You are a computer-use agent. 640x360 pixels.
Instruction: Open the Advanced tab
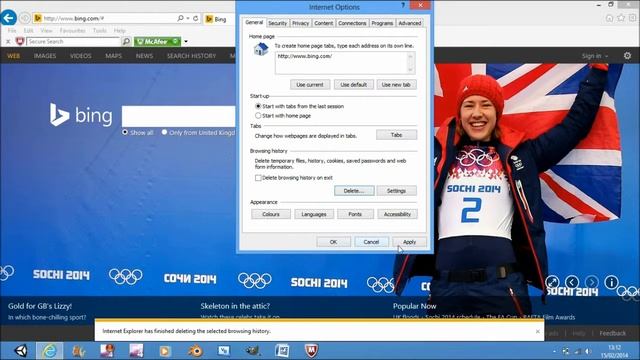coord(409,23)
